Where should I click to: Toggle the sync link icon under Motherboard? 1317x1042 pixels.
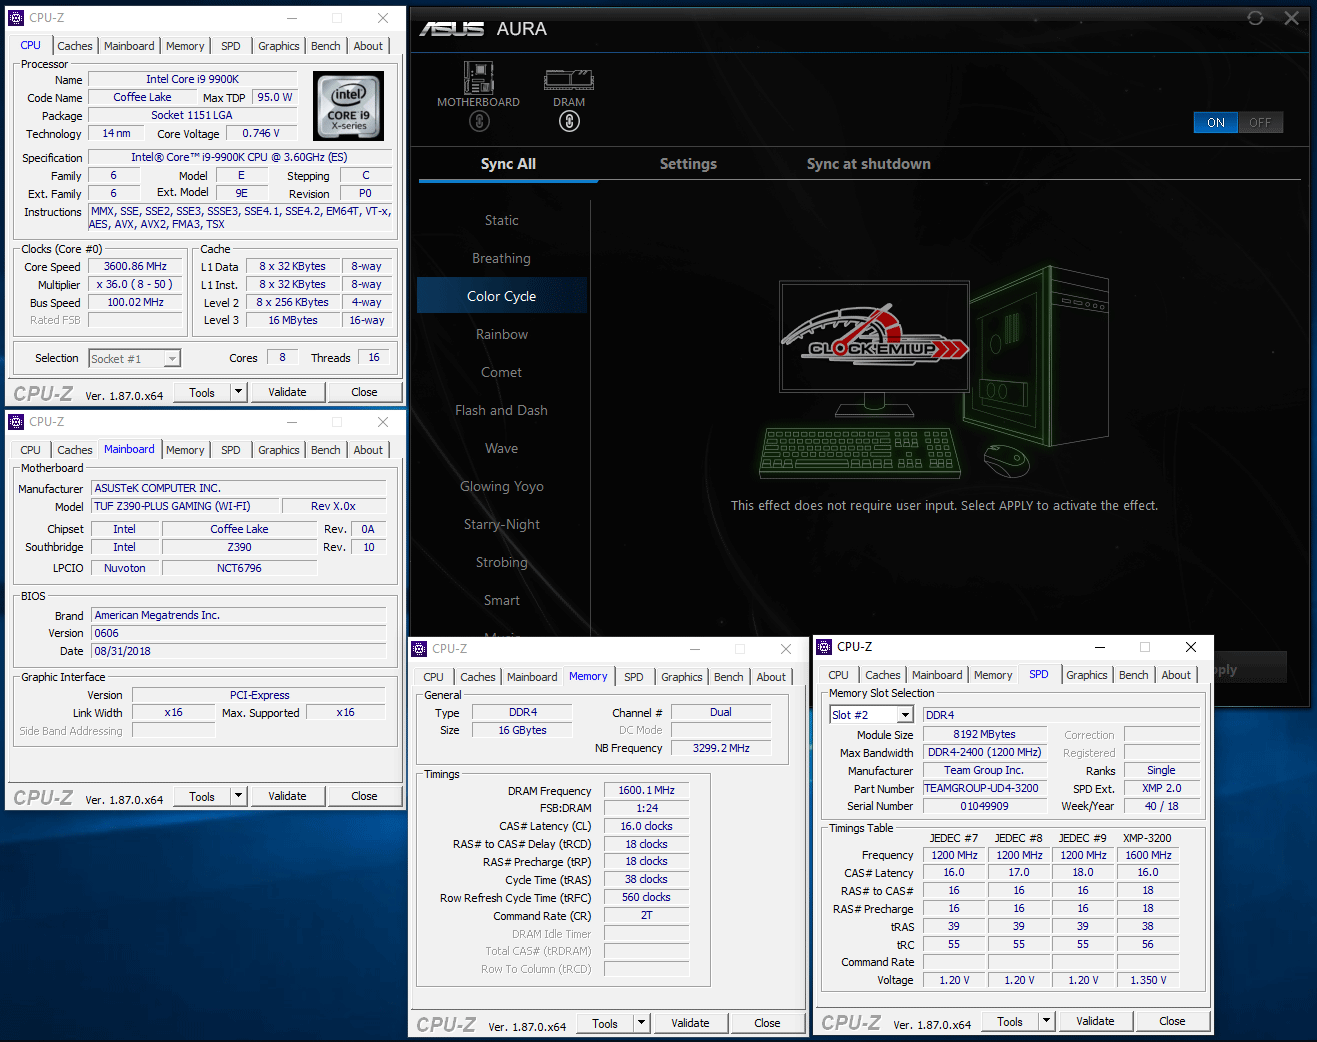tap(479, 122)
